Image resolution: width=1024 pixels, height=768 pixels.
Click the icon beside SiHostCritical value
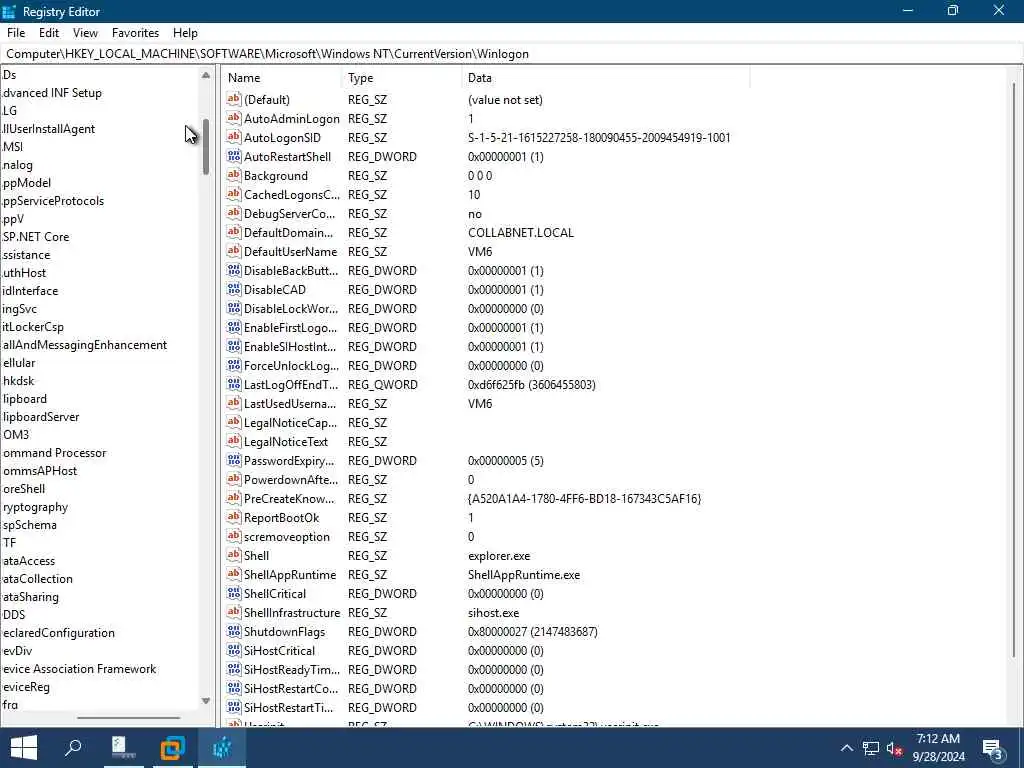(x=233, y=650)
